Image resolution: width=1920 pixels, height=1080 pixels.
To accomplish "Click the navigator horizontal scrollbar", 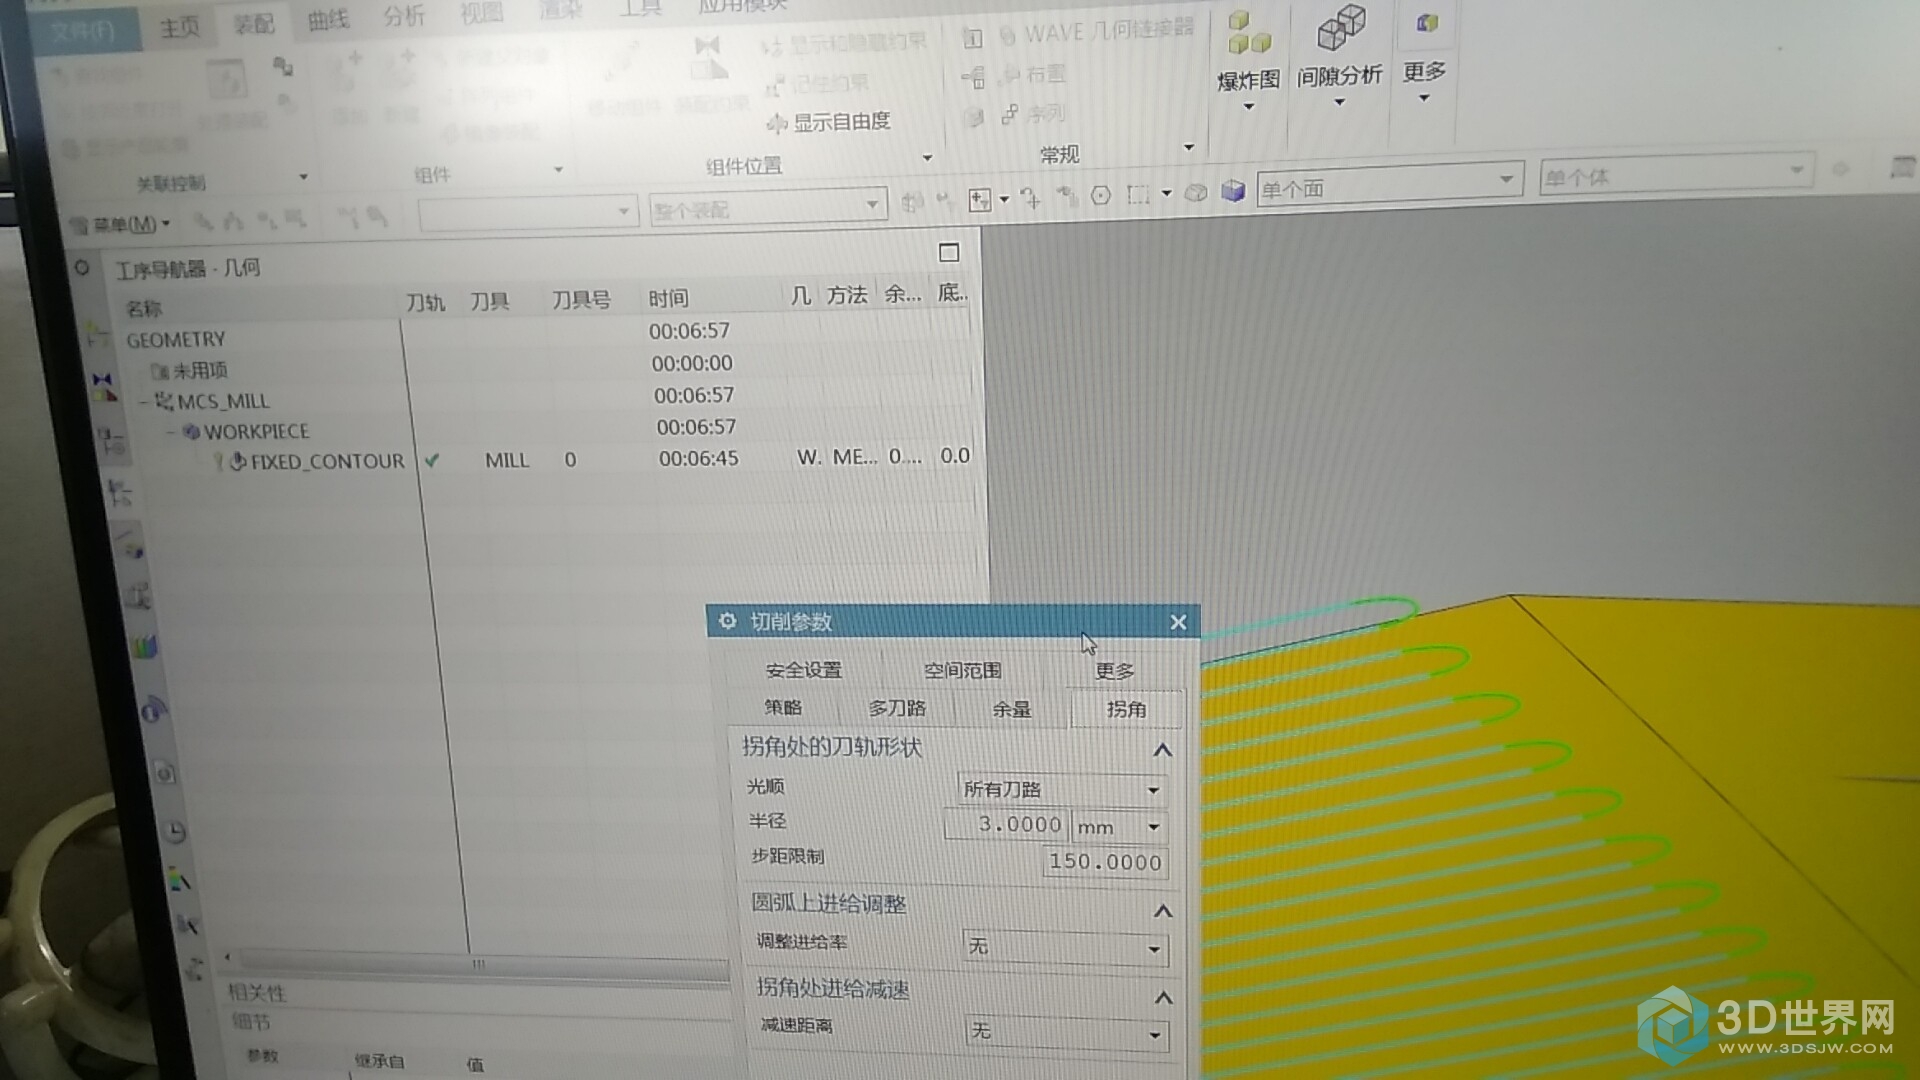I will (476, 965).
